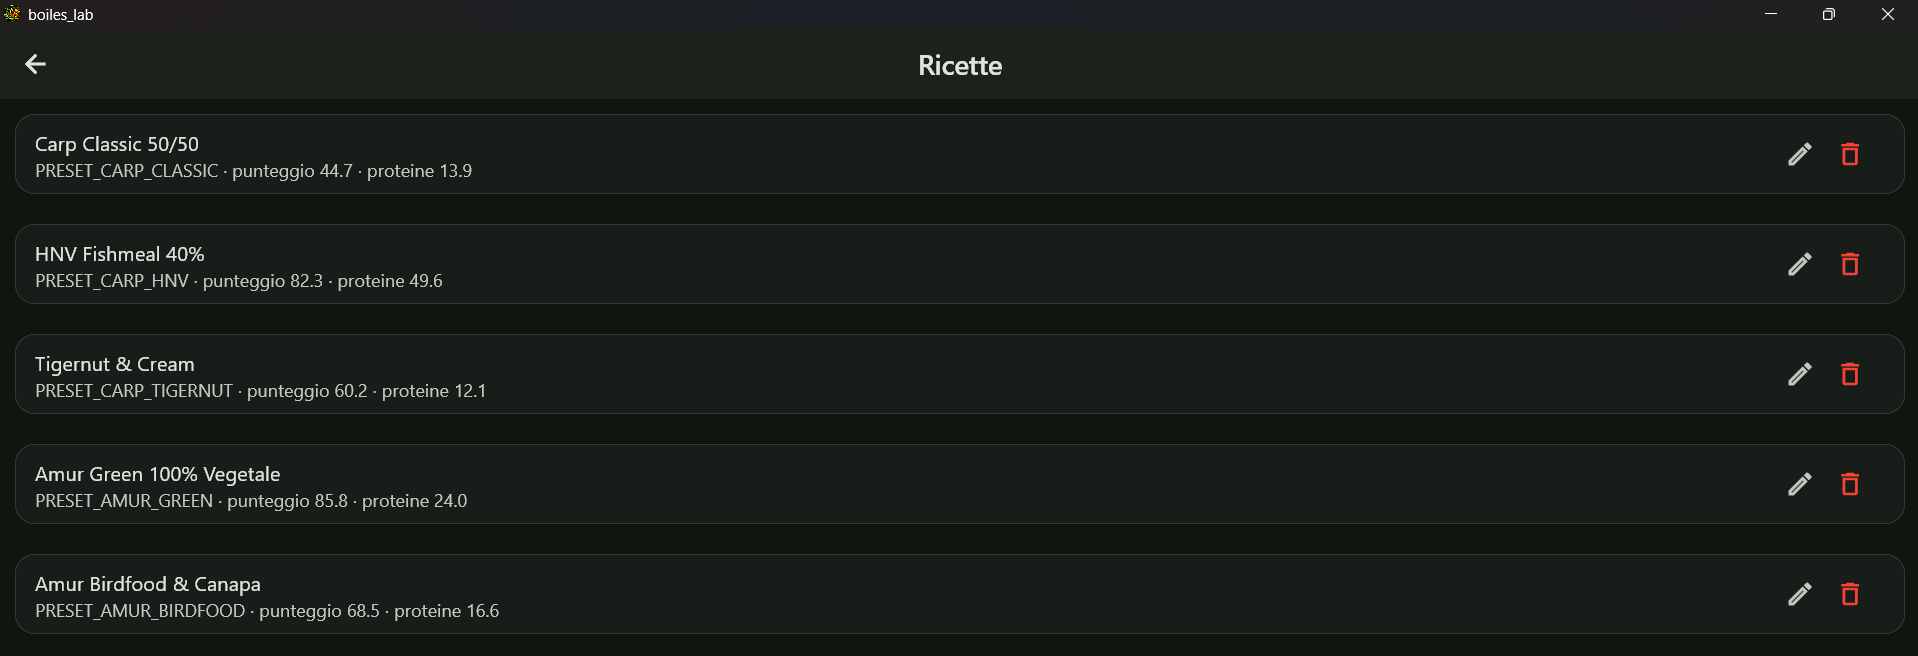1918x656 pixels.
Task: Delete the HNV Fishmeal 40% recipe
Action: pyautogui.click(x=1849, y=264)
